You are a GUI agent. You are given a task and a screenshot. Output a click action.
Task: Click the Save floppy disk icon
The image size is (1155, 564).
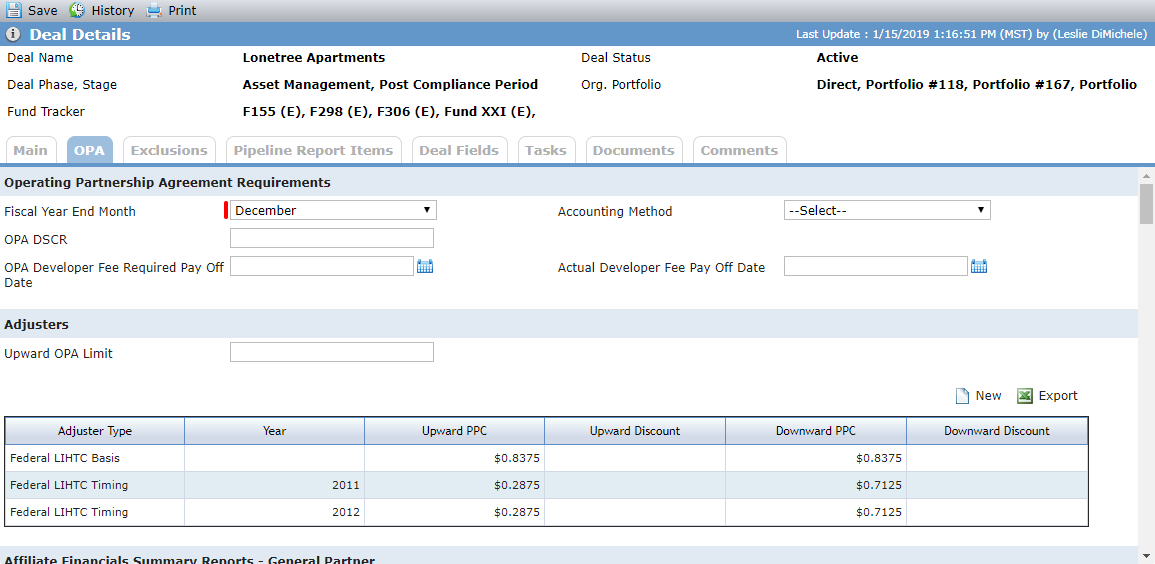click(x=14, y=10)
